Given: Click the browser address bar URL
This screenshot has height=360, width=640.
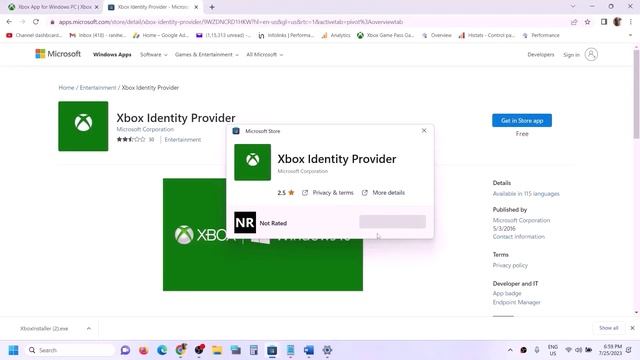Looking at the screenshot, I should [231, 22].
